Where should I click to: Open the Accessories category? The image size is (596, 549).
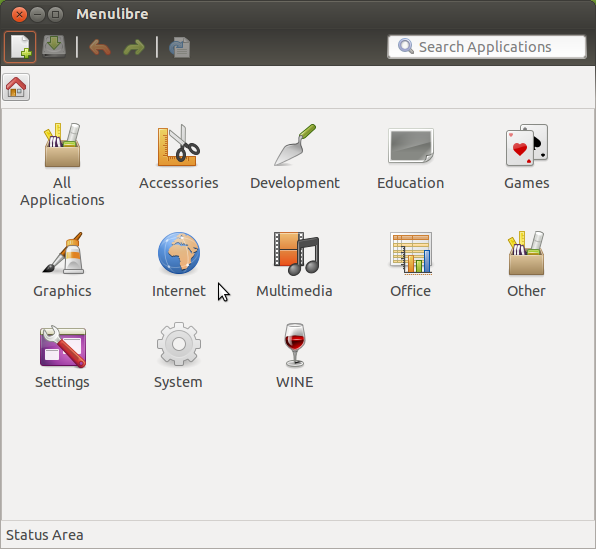[x=179, y=157]
